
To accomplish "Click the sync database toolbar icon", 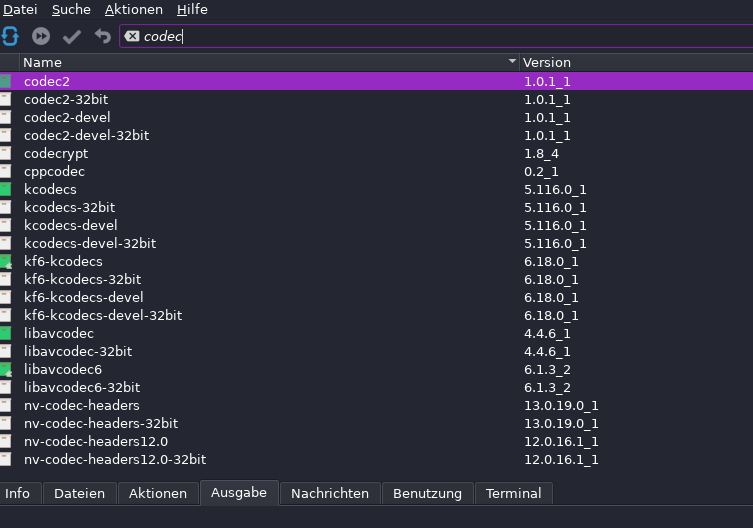I will 10,36.
